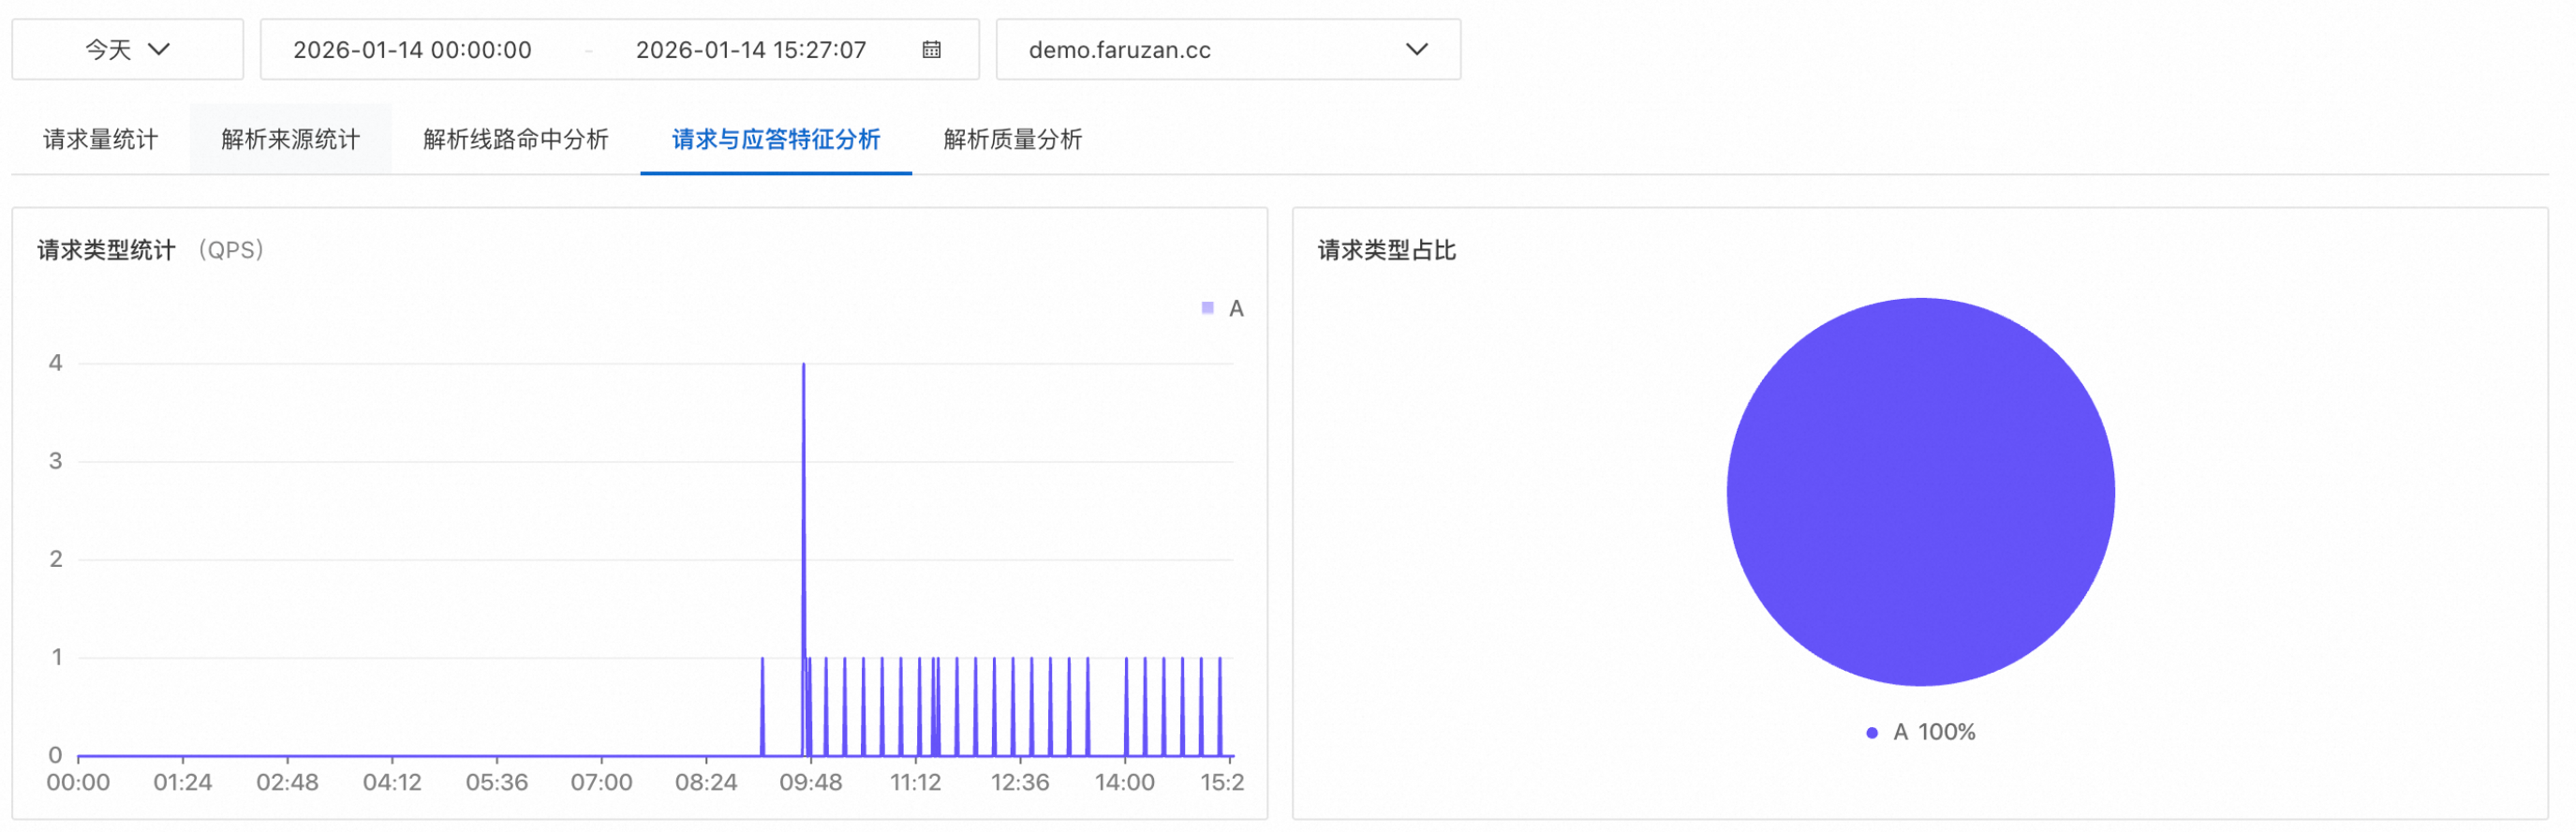Edit start time 2026-01-14 00:00:00
Image resolution: width=2576 pixels, height=832 pixels.
coord(412,50)
